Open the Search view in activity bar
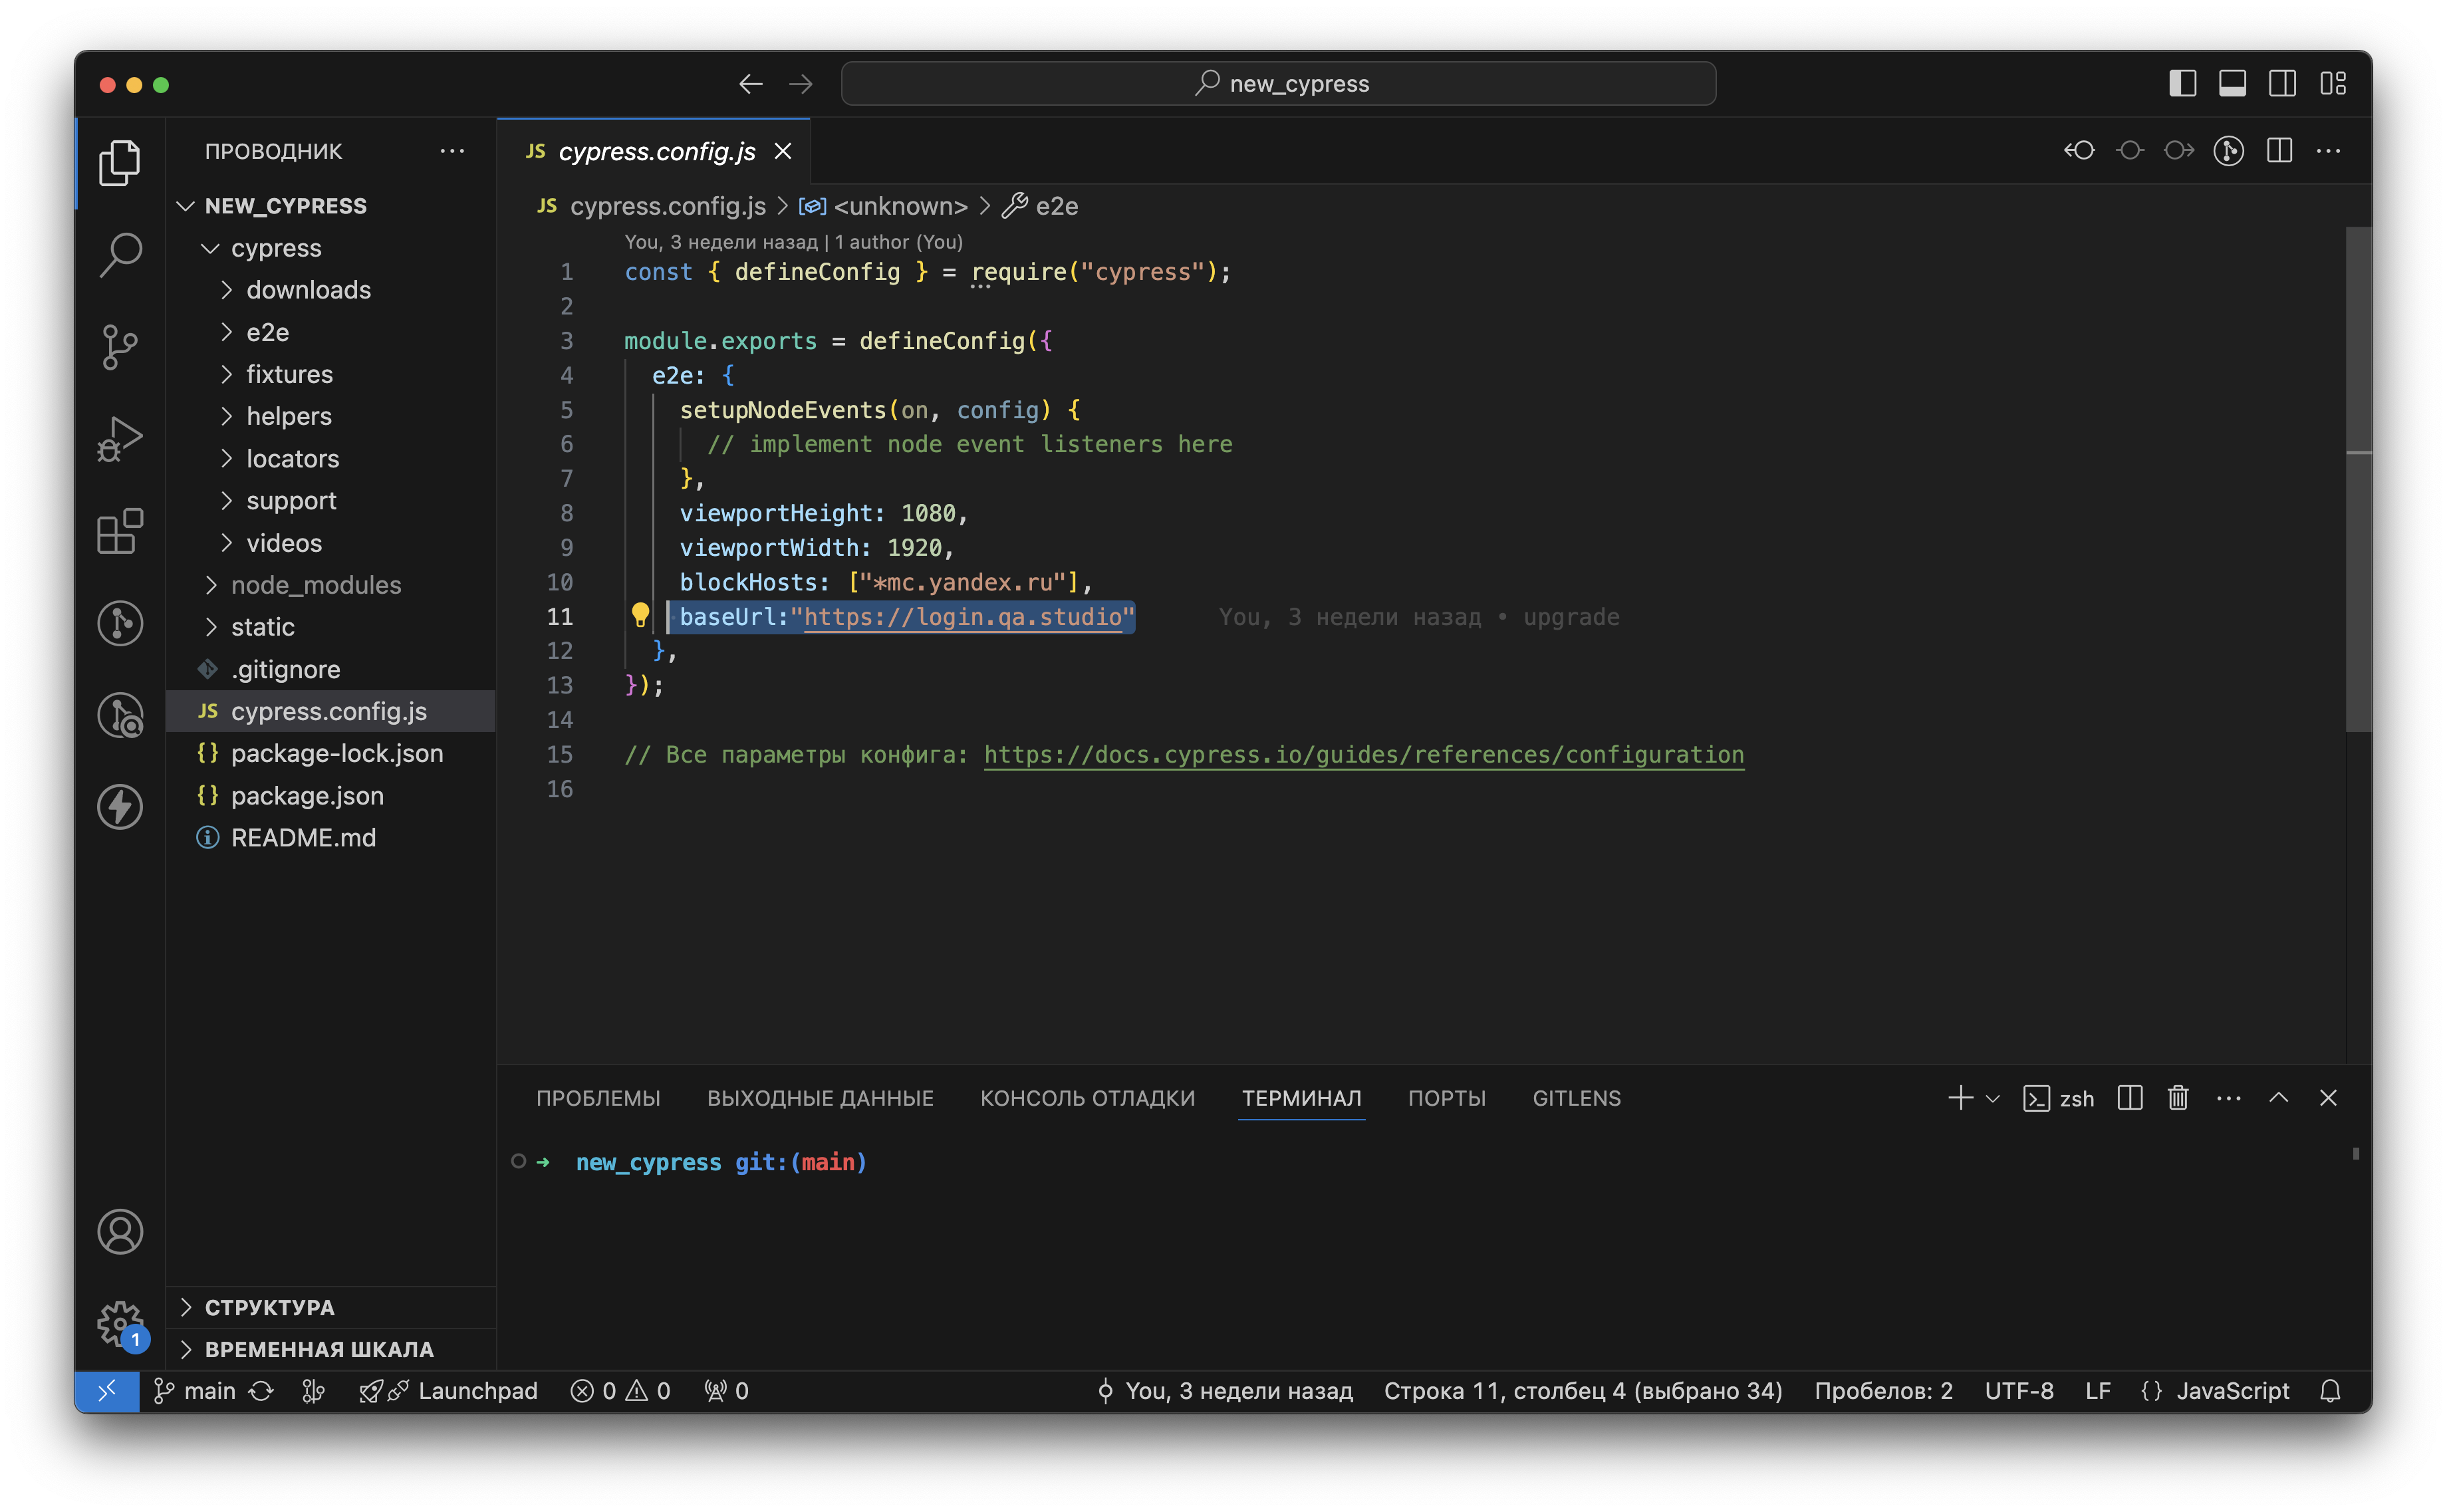Viewport: 2447px width, 1512px height. tap(120, 256)
